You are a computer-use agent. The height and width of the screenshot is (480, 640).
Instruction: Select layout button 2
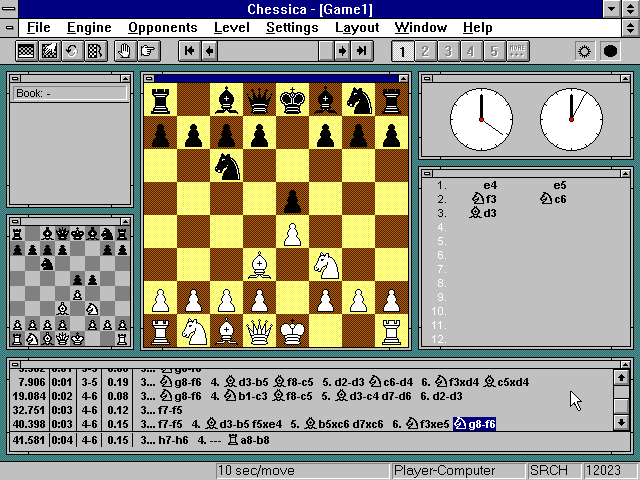425,51
